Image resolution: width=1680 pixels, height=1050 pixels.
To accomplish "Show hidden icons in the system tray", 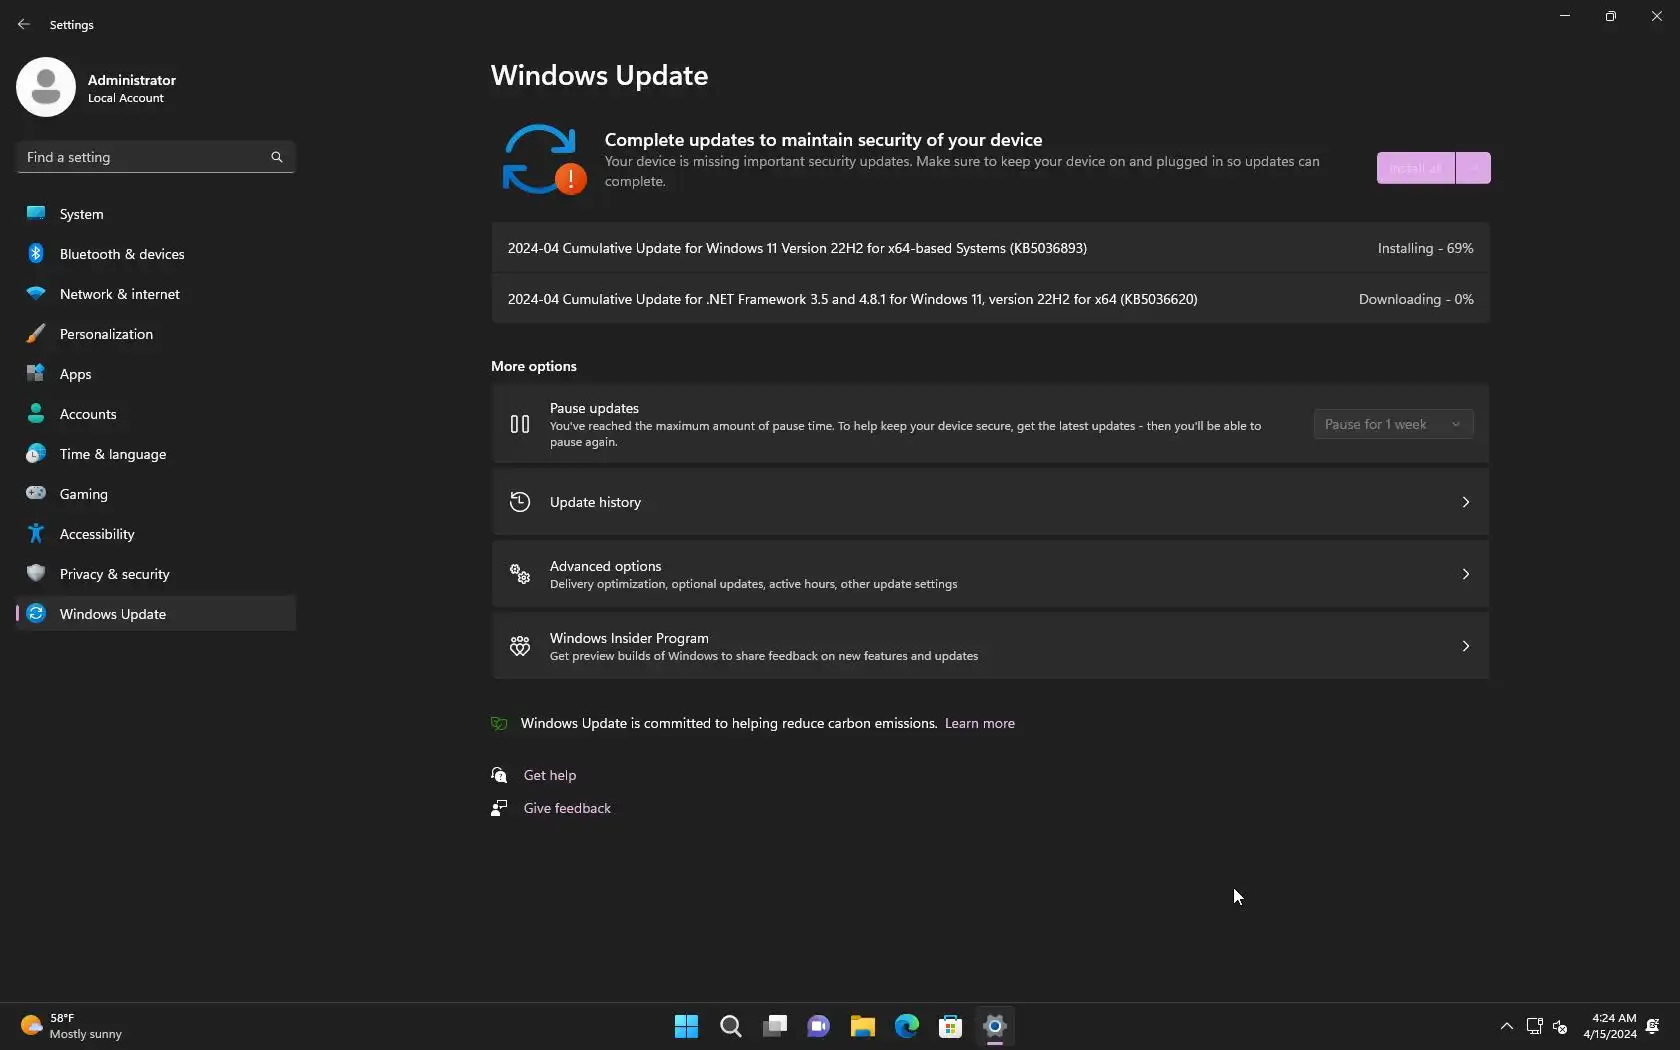I will pos(1507,1026).
